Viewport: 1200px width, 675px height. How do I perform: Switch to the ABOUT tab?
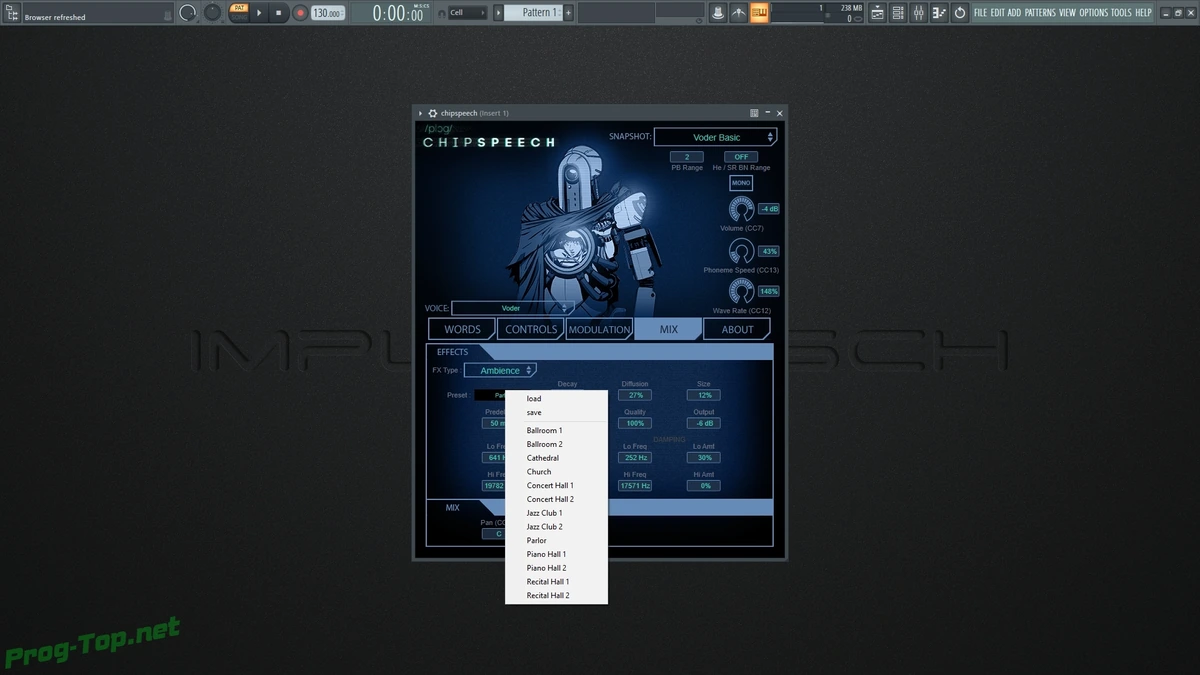pos(737,329)
